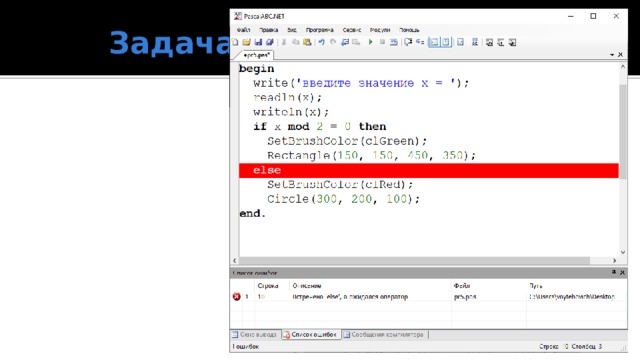Click the vertical scrollbar down arrow in the editor
This screenshot has width=640, height=360.
pyautogui.click(x=623, y=252)
